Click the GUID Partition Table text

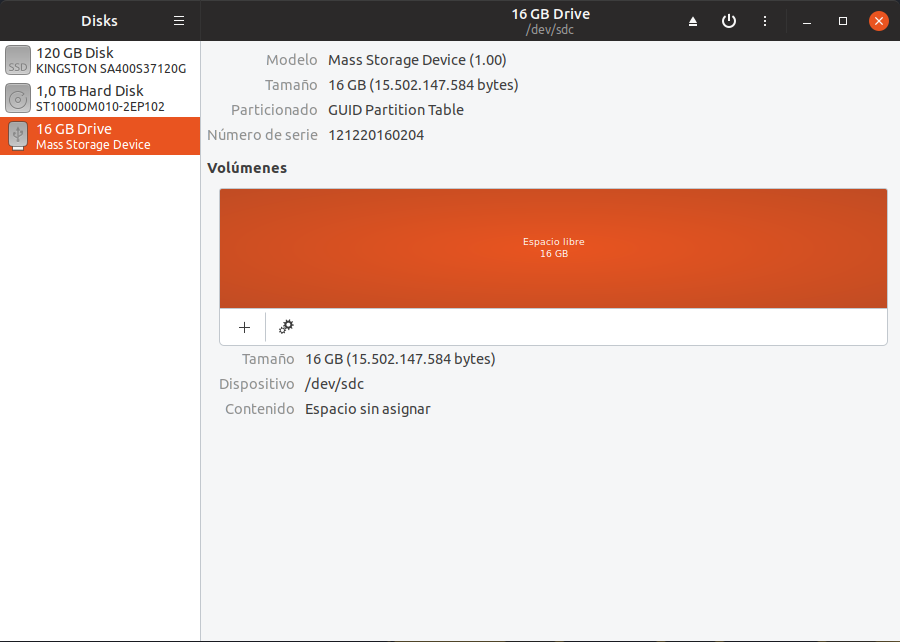tap(396, 110)
